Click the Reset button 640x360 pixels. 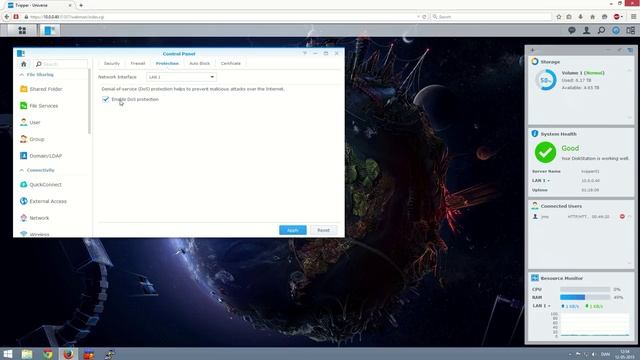coord(323,230)
